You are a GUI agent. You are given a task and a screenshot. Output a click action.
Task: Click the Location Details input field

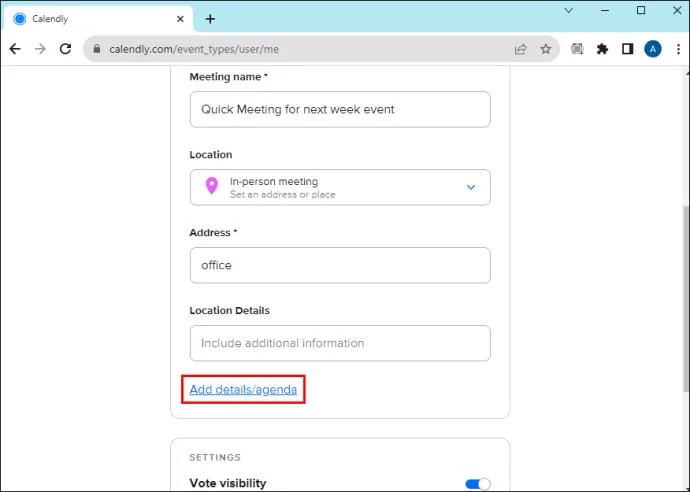coord(340,343)
